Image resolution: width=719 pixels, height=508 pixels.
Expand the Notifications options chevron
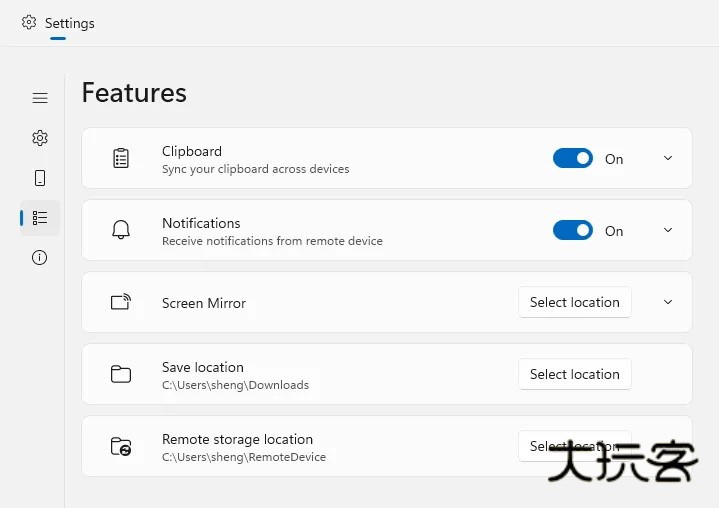click(x=668, y=230)
